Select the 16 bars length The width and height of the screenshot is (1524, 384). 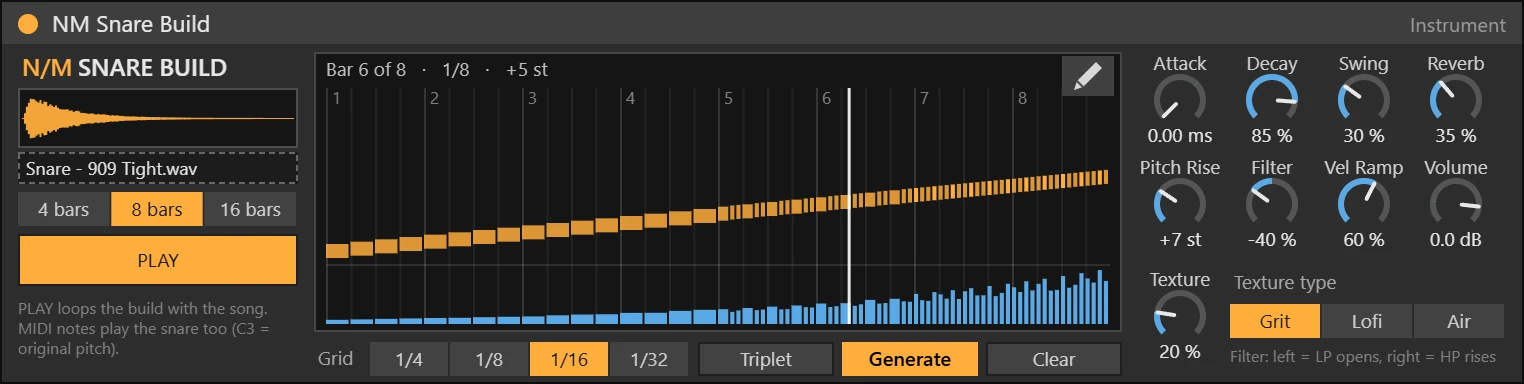pos(250,210)
